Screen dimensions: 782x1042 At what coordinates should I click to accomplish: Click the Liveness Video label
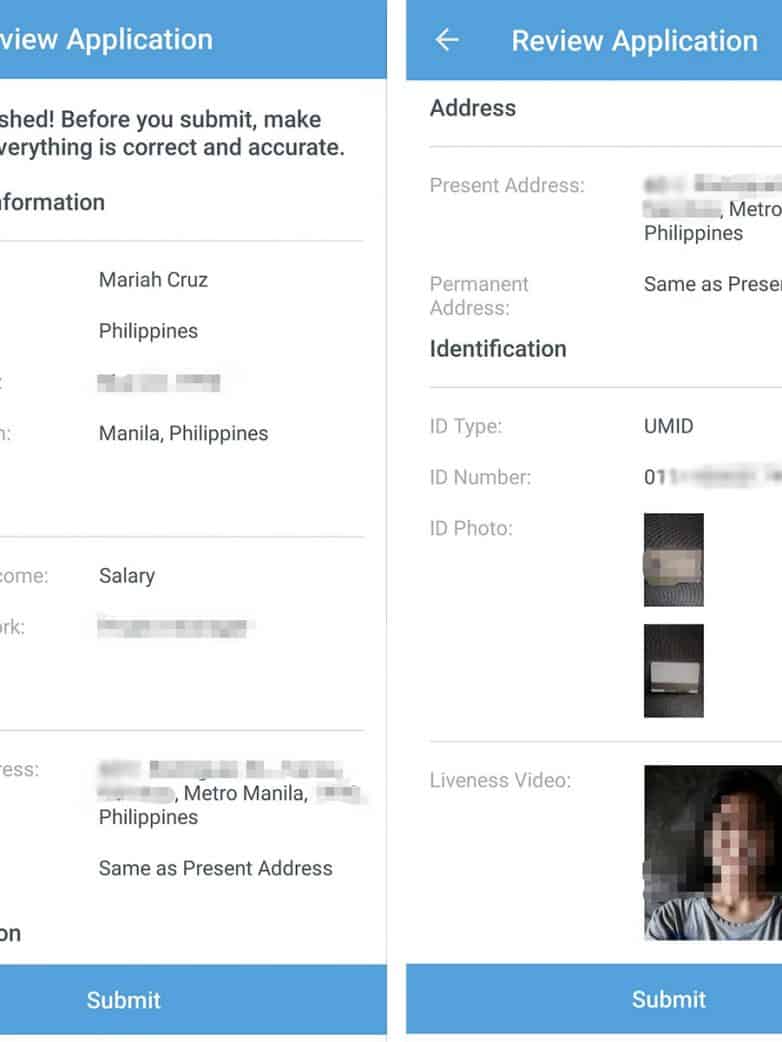pos(500,780)
